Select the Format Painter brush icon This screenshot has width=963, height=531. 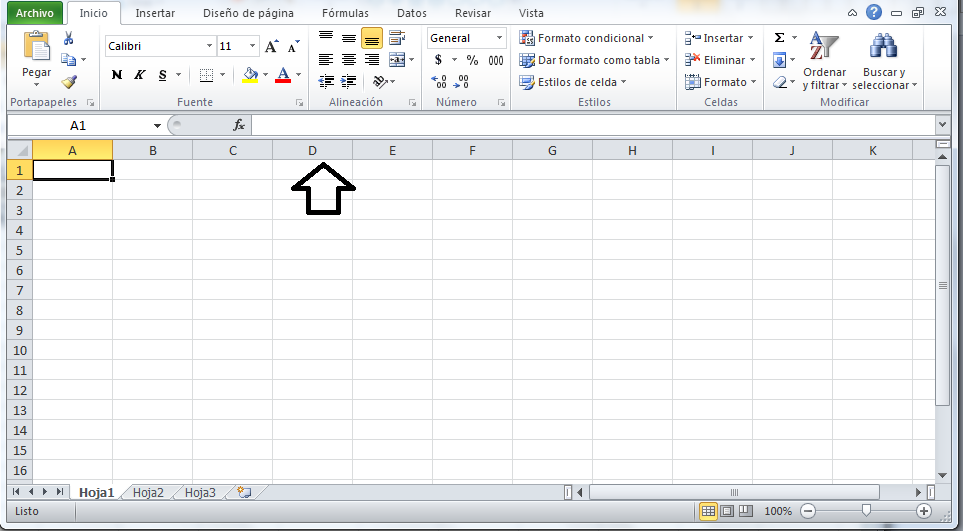click(69, 82)
